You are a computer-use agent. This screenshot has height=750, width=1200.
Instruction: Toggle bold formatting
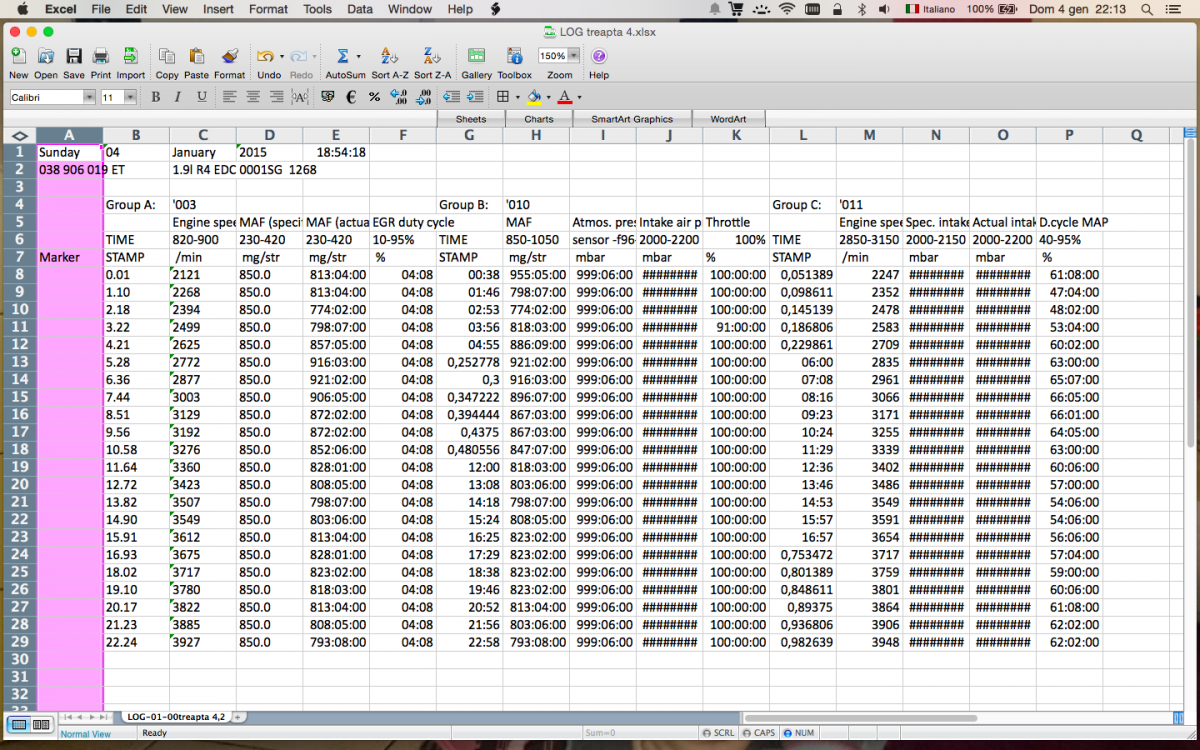[x=155, y=97]
